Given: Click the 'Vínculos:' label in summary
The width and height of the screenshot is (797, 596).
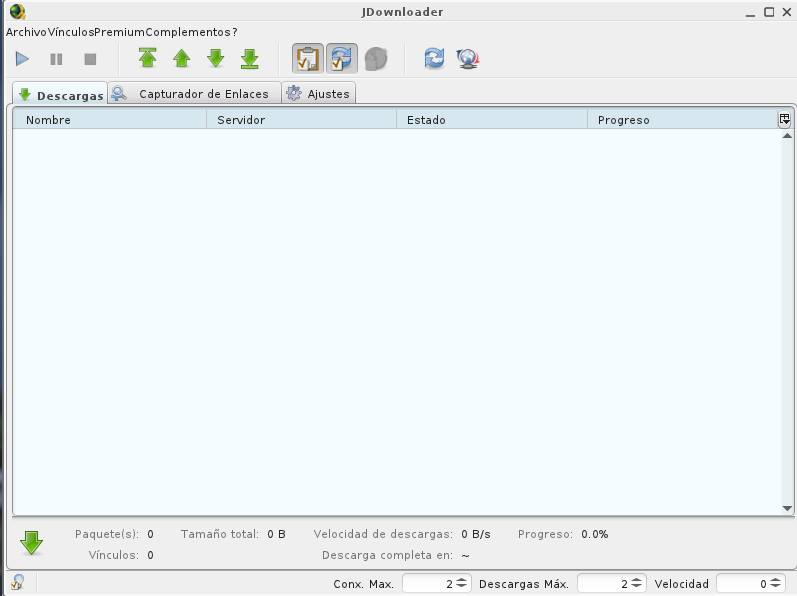Looking at the screenshot, I should pyautogui.click(x=113, y=555).
